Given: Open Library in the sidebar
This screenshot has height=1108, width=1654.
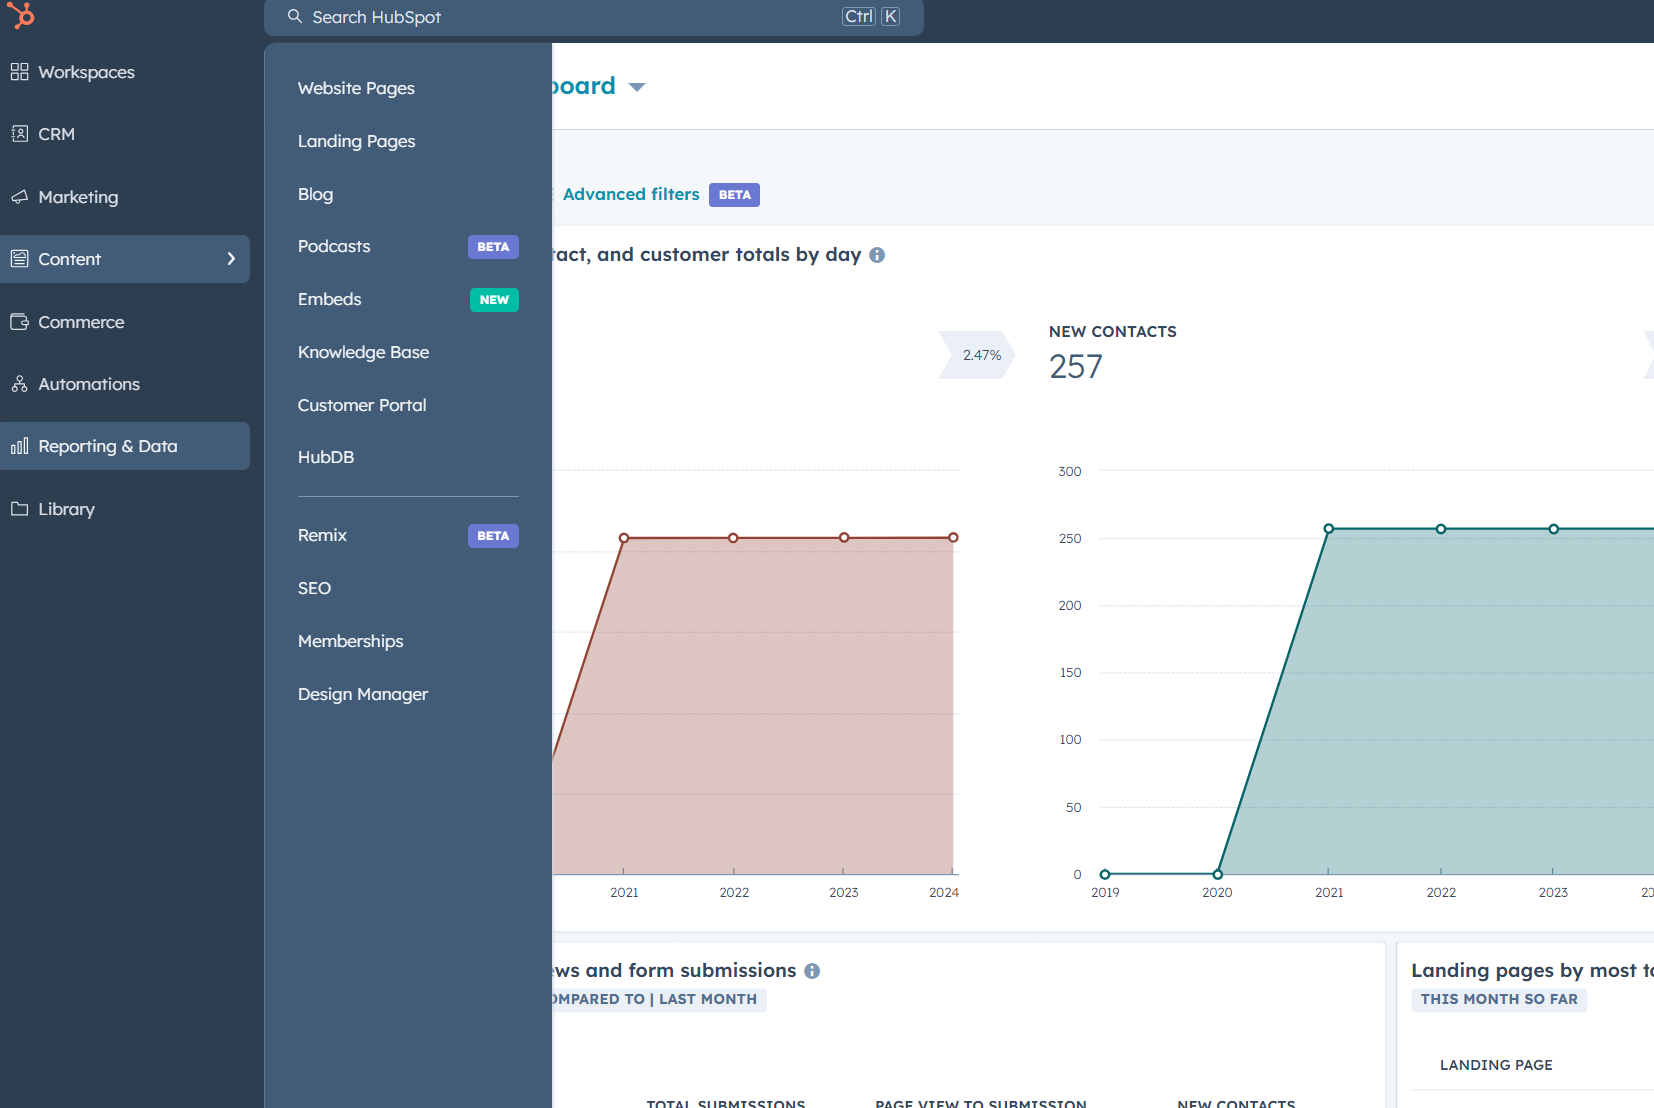Looking at the screenshot, I should tap(125, 509).
